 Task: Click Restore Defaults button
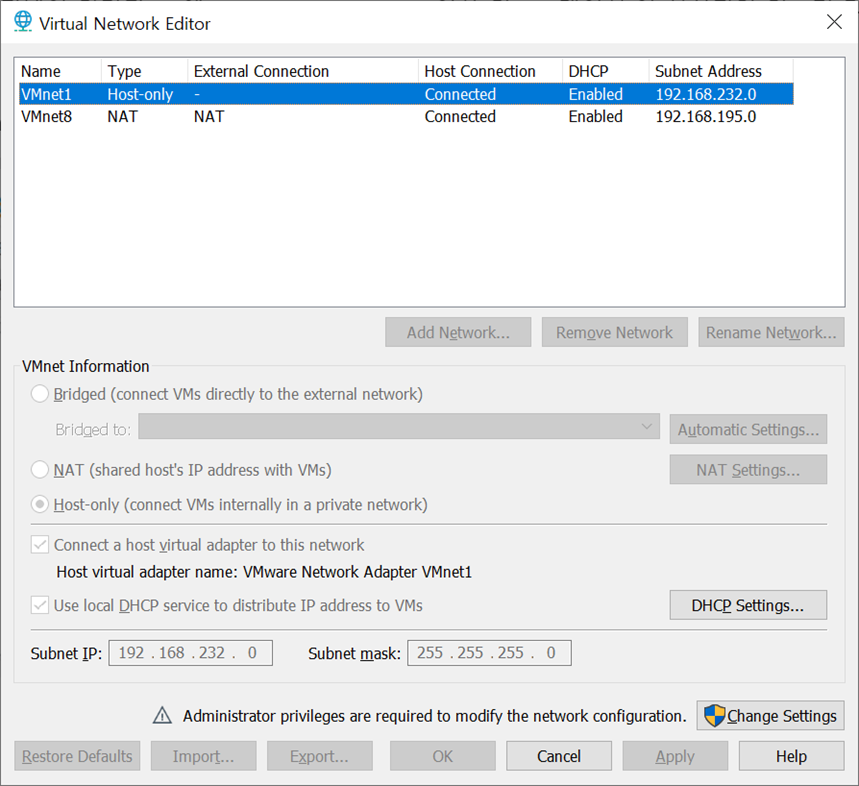pos(77,756)
